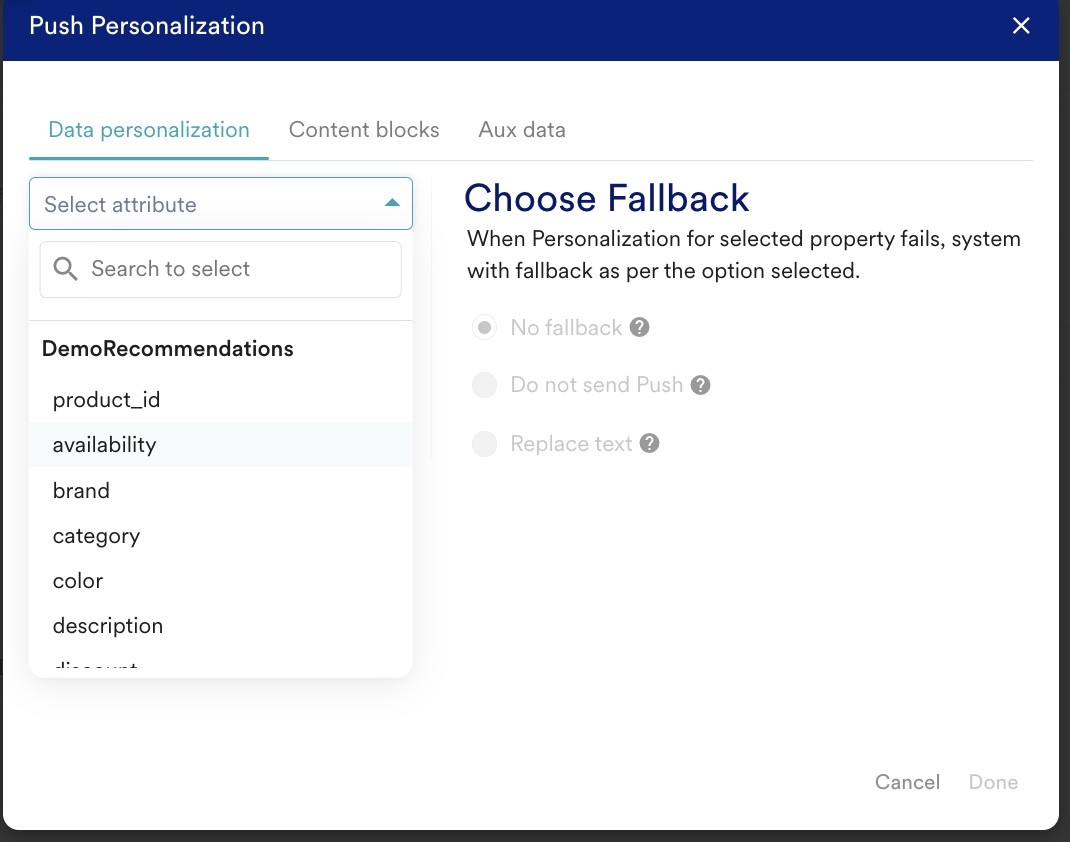Pick product_id from the attribute list
The width and height of the screenshot is (1070, 842).
click(x=220, y=400)
